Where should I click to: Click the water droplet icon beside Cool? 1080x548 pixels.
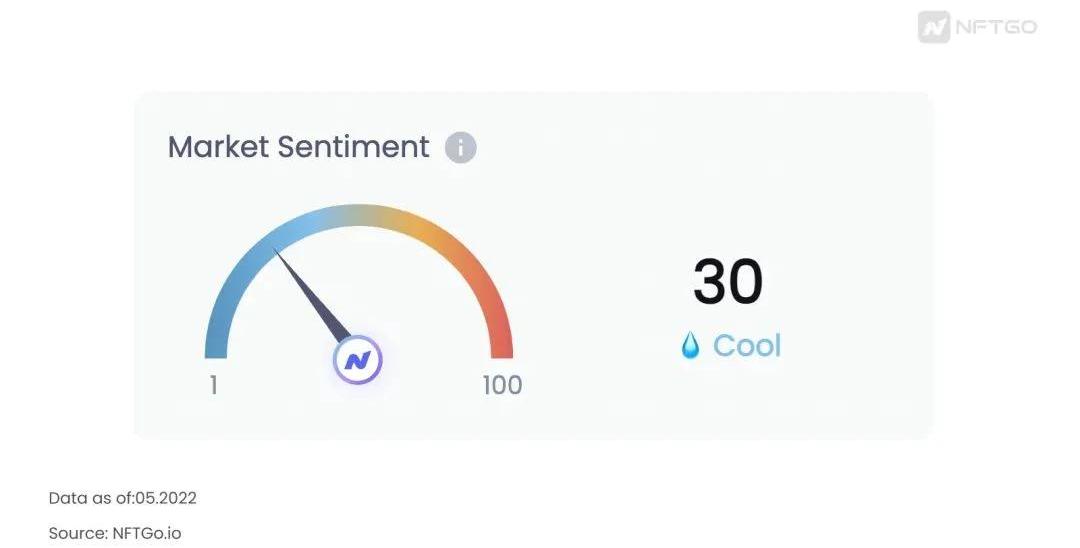[x=690, y=346]
